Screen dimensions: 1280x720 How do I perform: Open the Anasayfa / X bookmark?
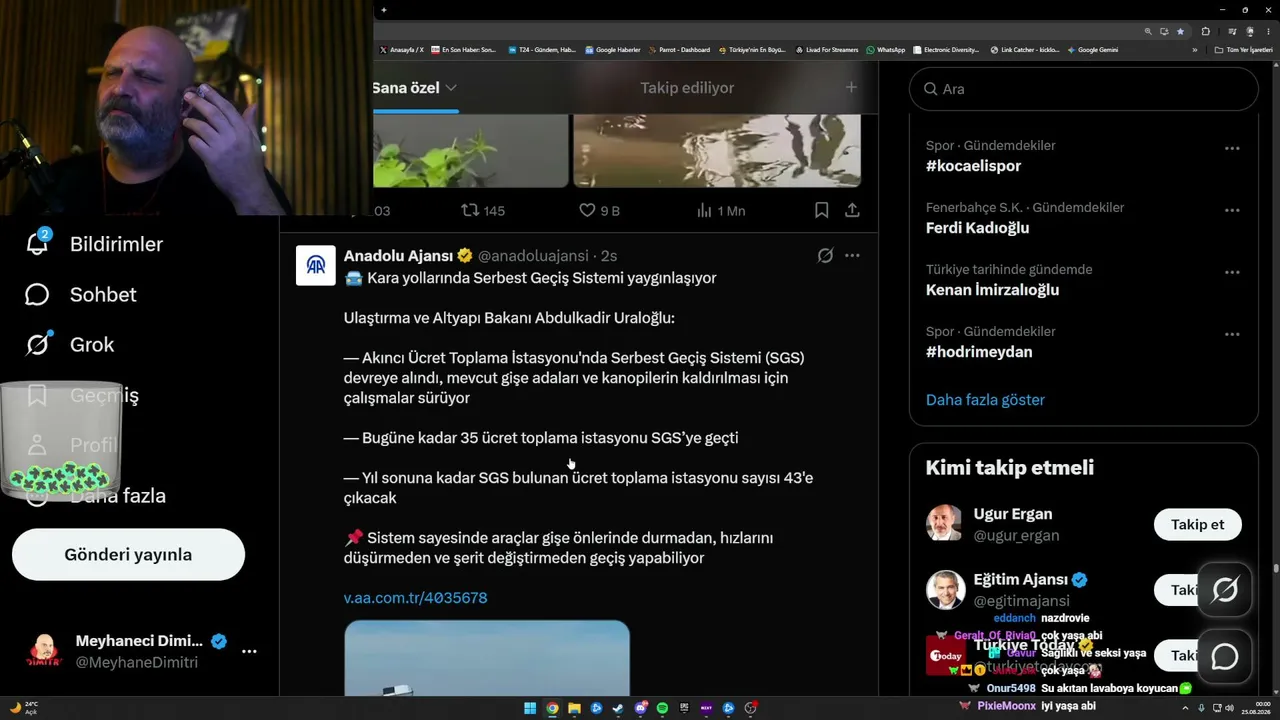point(402,50)
